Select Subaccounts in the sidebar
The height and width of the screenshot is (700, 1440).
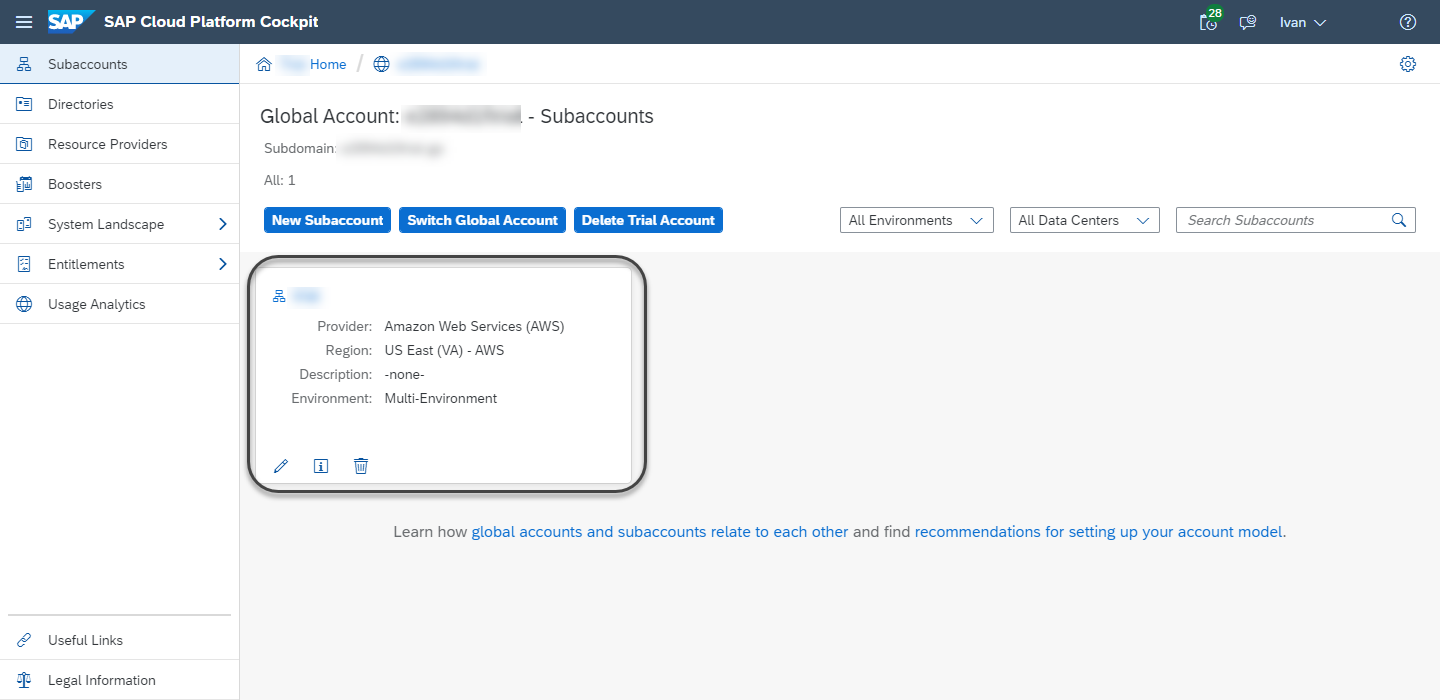(x=120, y=64)
